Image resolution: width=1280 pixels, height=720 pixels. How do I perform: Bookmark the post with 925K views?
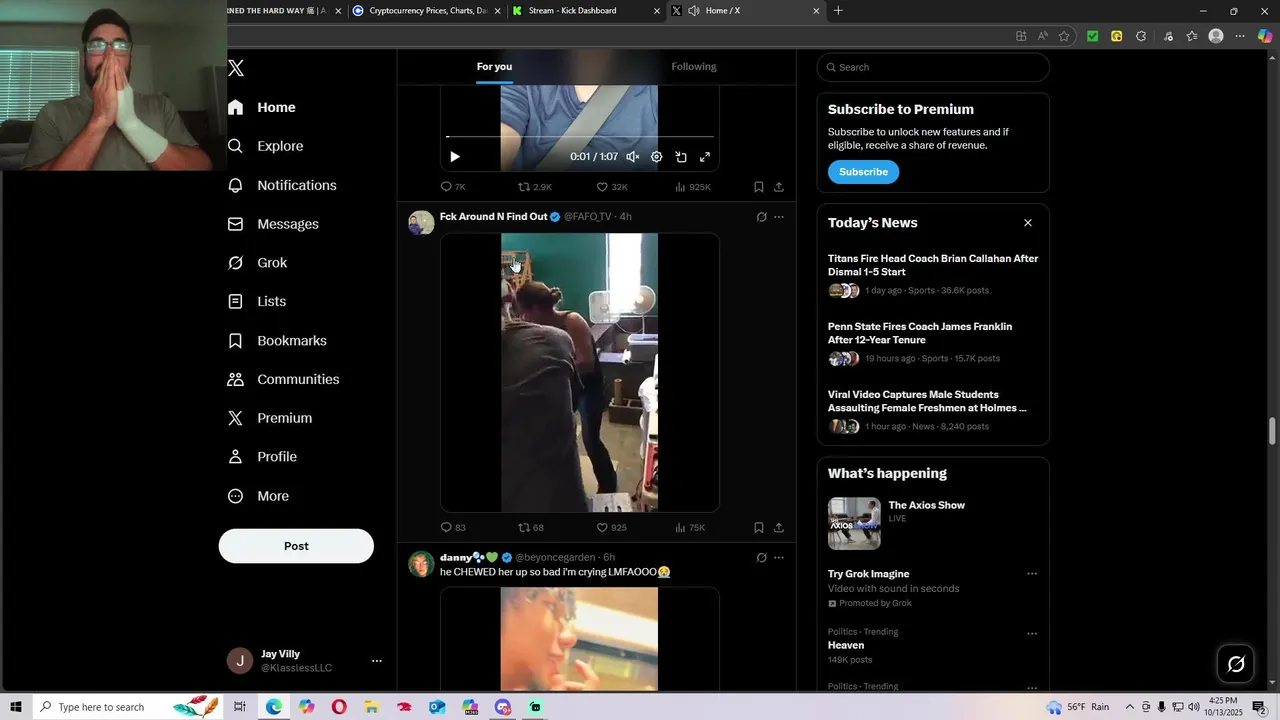pyautogui.click(x=759, y=187)
